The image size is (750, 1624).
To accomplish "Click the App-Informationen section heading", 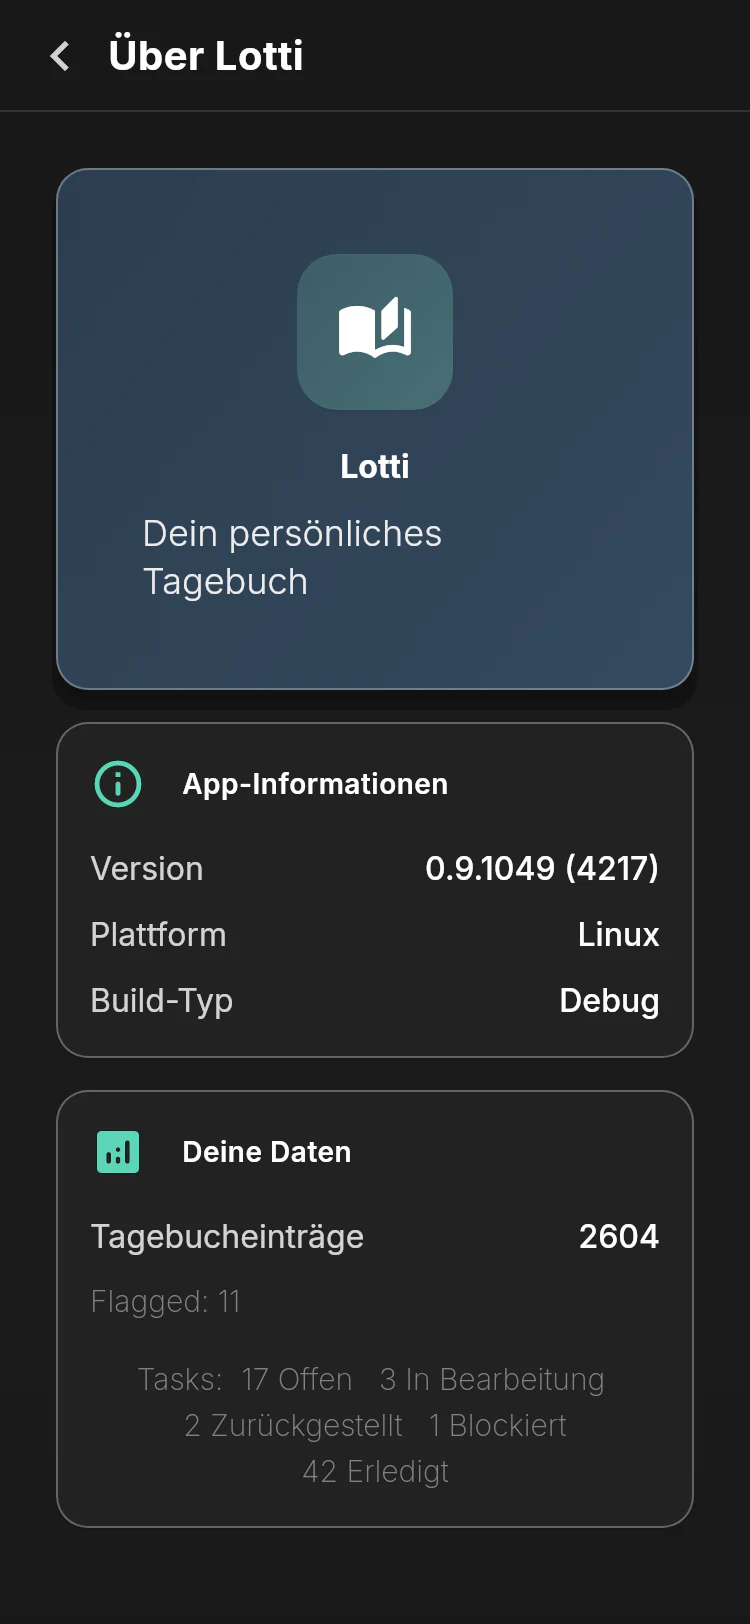I will (315, 784).
